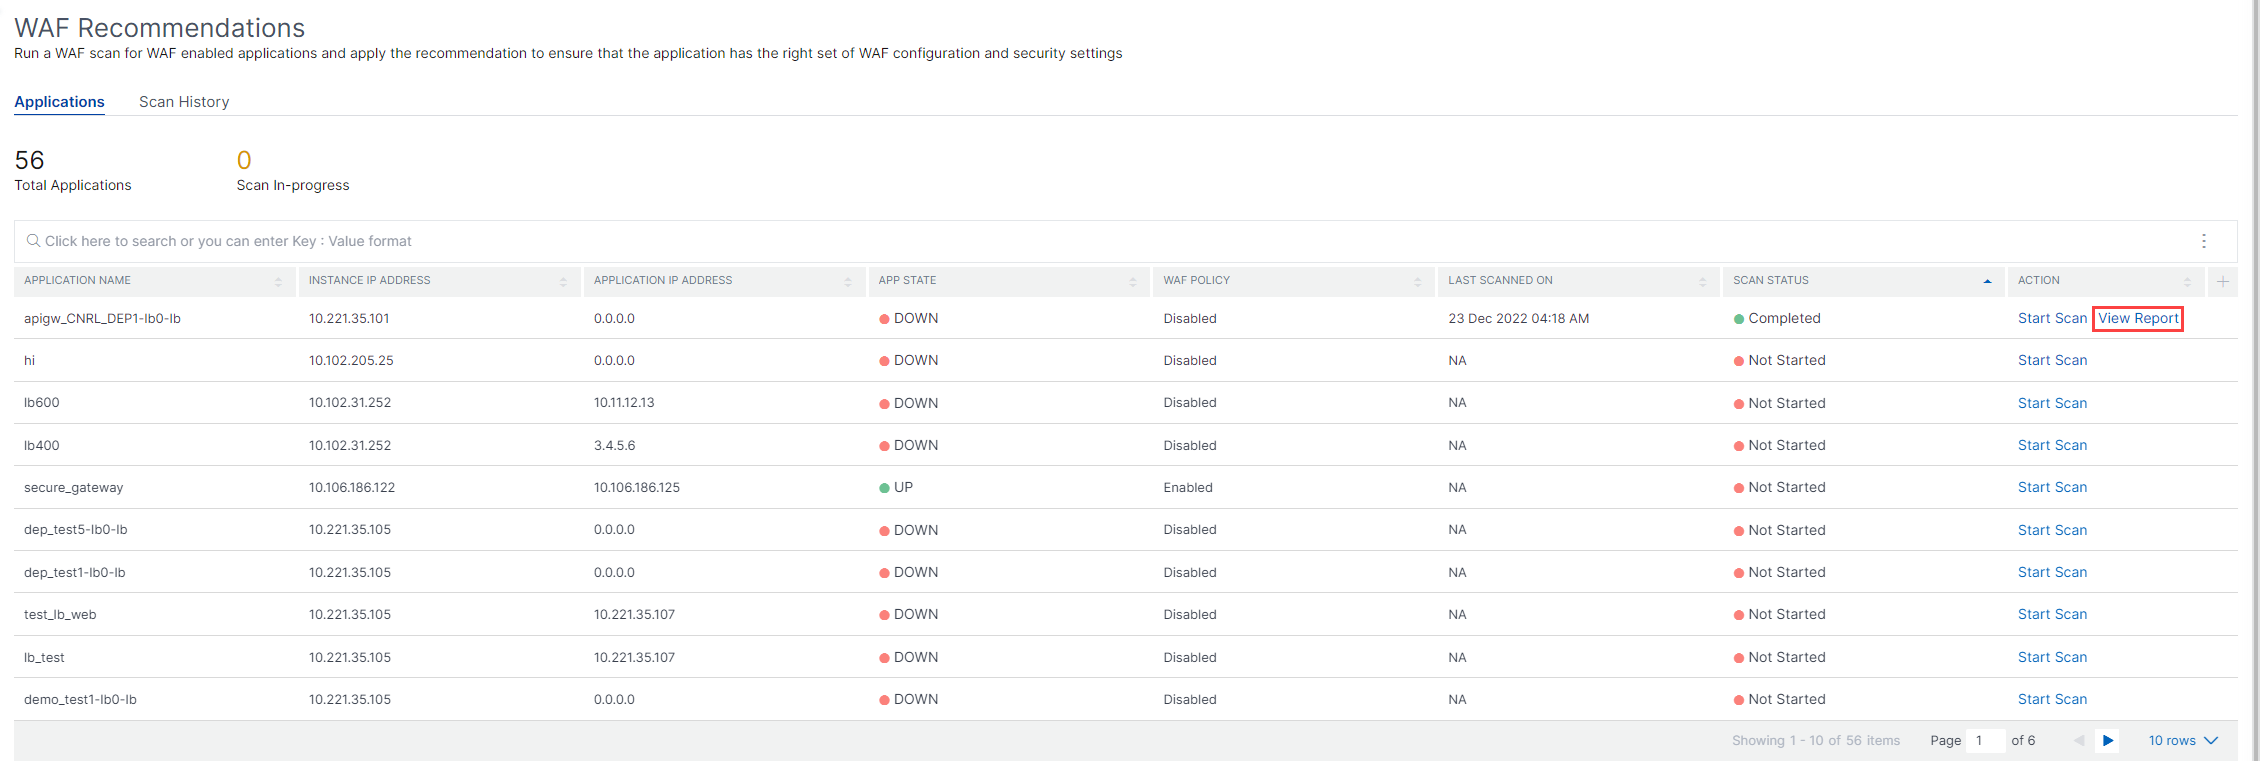Click application name demo_test1-lb0-lb
The image size is (2260, 761).
(x=80, y=700)
